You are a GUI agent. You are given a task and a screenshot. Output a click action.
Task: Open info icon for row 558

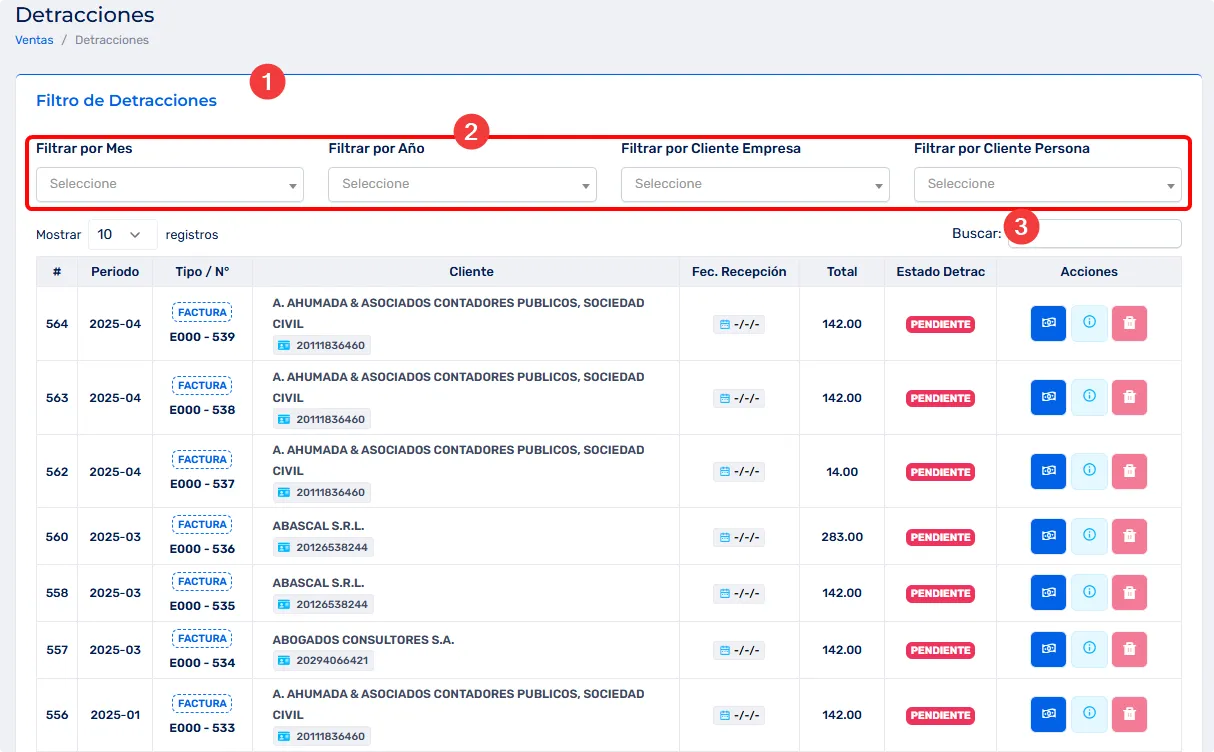click(1089, 593)
